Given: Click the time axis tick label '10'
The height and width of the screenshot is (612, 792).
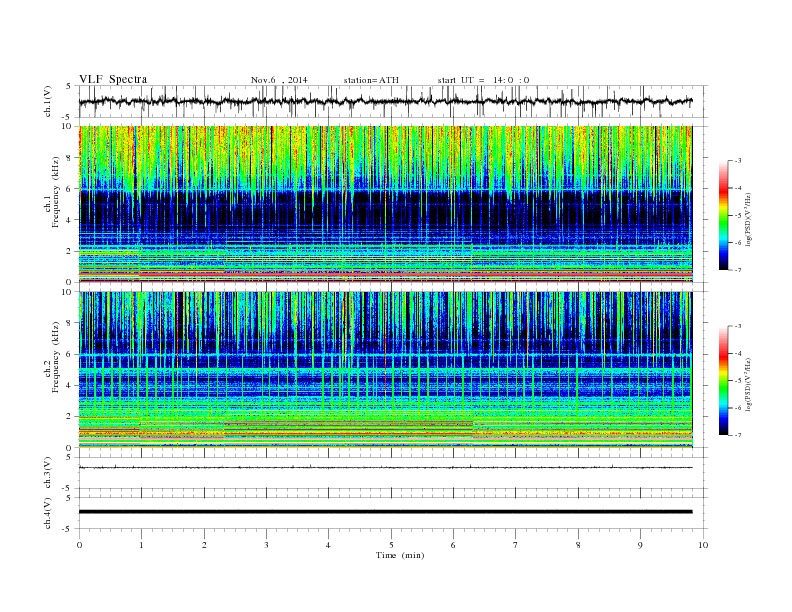Looking at the screenshot, I should coord(703,545).
